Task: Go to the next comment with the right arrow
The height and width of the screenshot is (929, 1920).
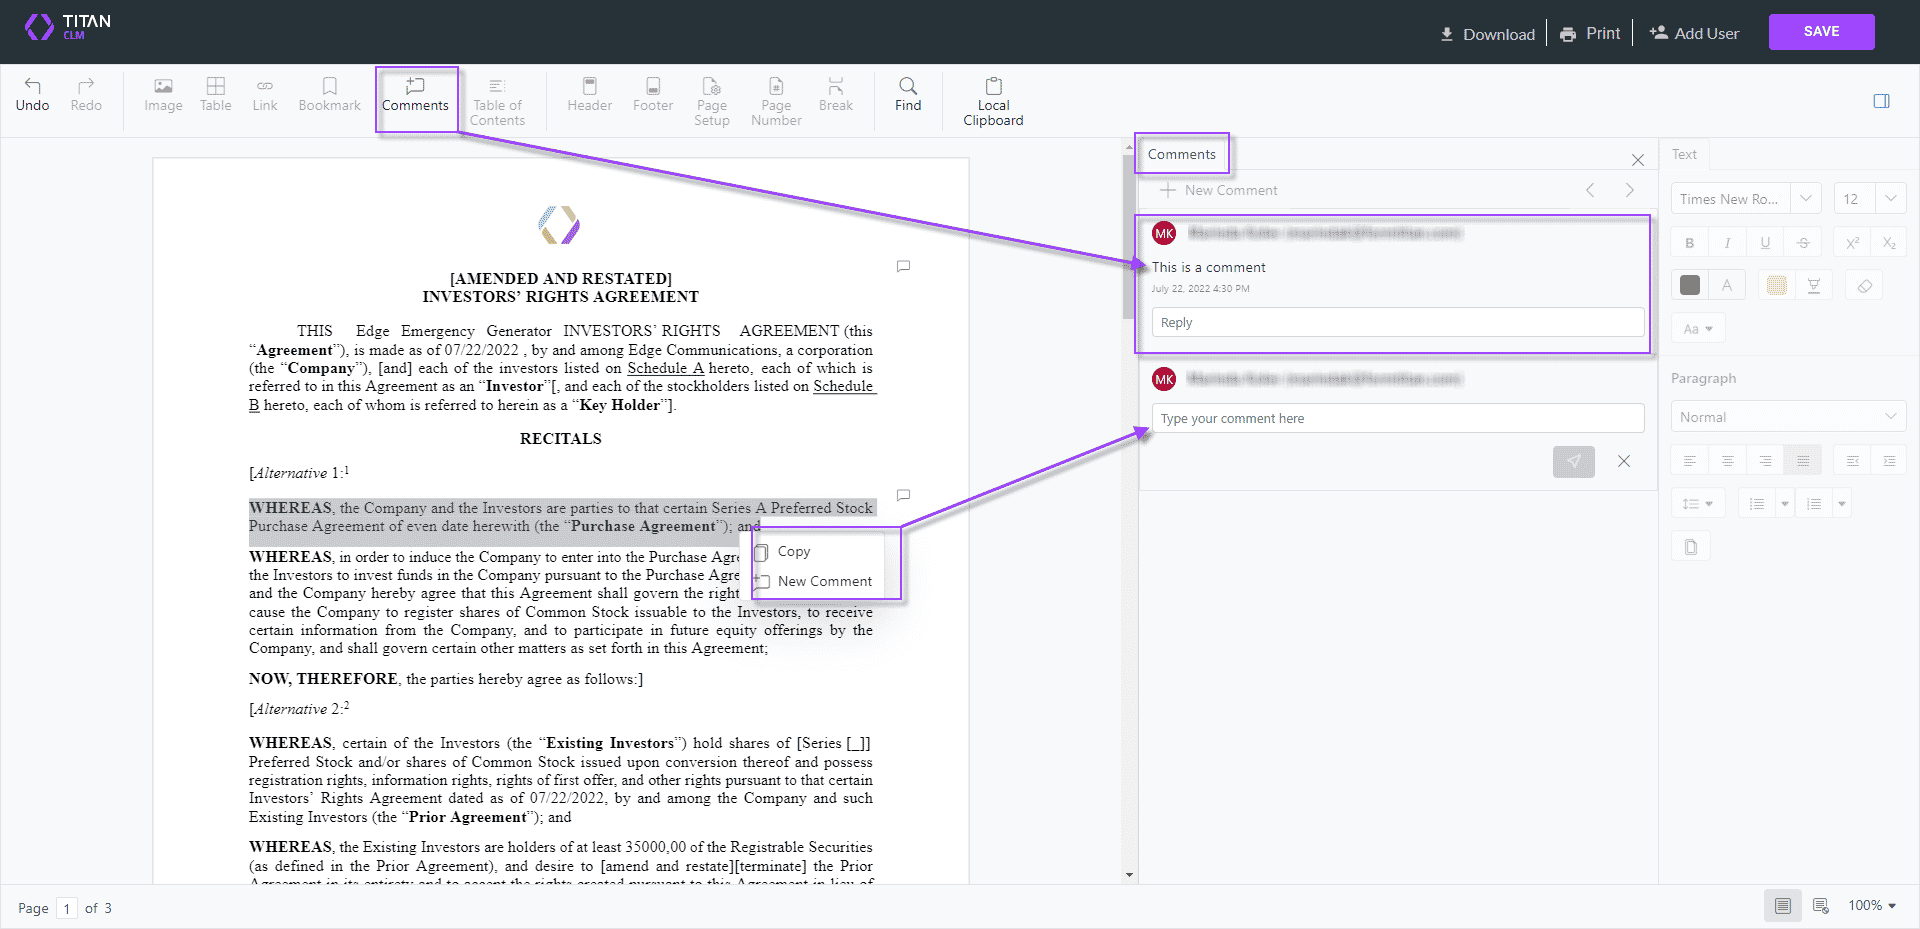Action: [x=1629, y=190]
